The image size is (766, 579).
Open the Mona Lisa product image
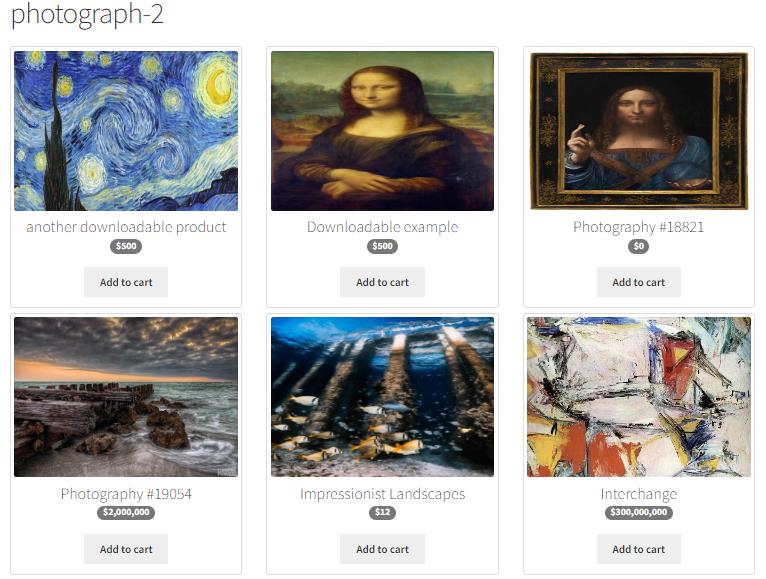coord(382,131)
